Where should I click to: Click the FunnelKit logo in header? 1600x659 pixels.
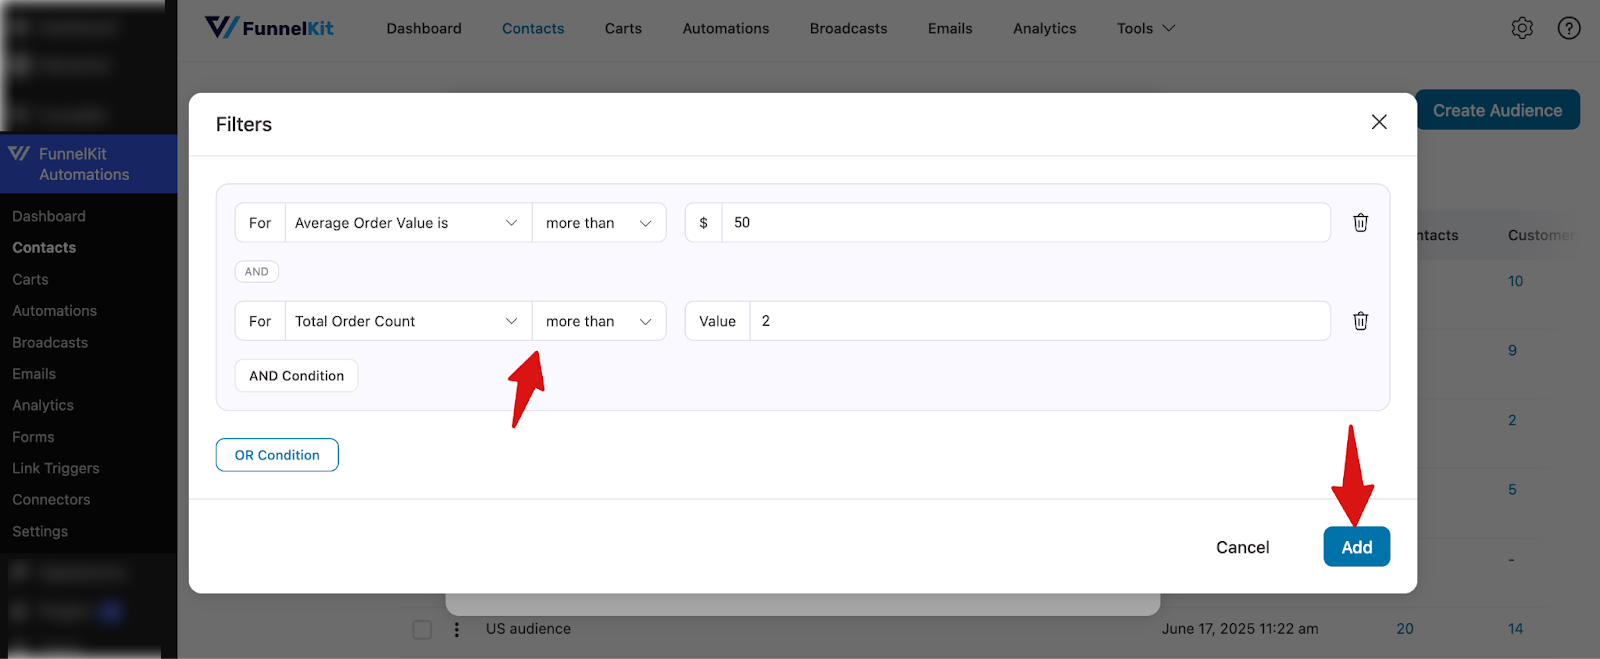point(269,28)
